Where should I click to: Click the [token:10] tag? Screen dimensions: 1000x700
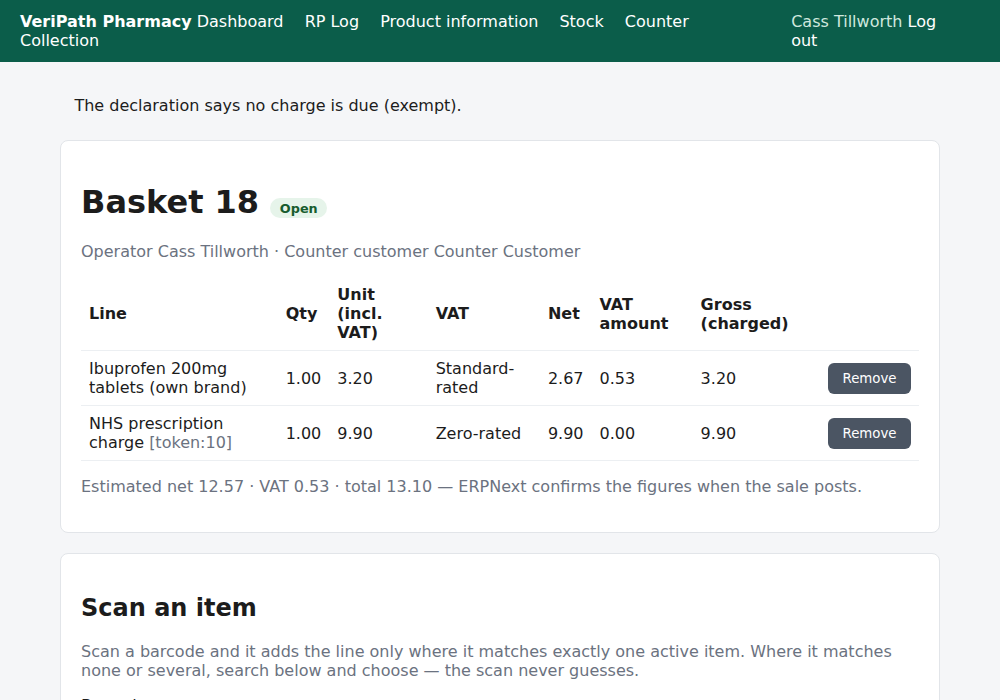point(191,442)
